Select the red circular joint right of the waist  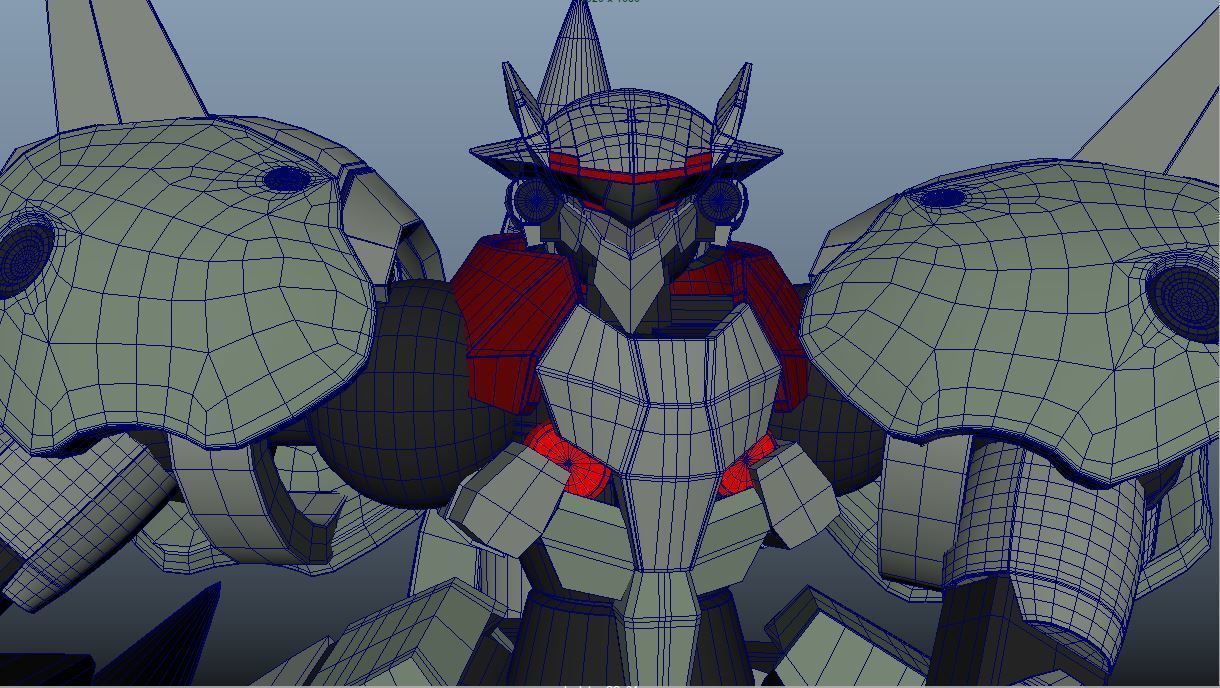pyautogui.click(x=745, y=468)
